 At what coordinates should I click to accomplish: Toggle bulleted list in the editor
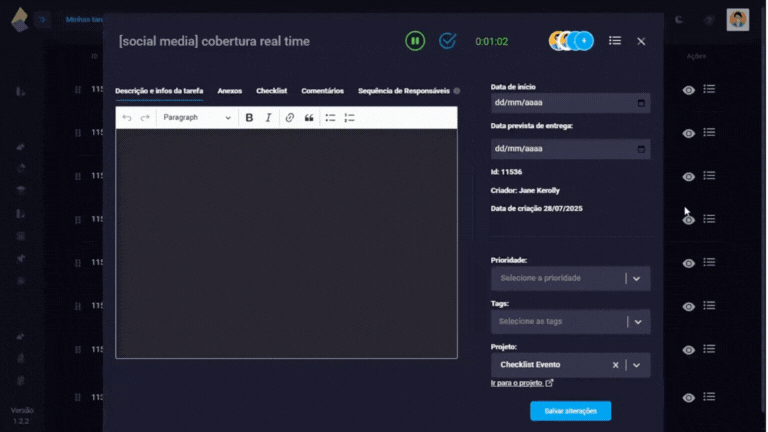pos(330,118)
